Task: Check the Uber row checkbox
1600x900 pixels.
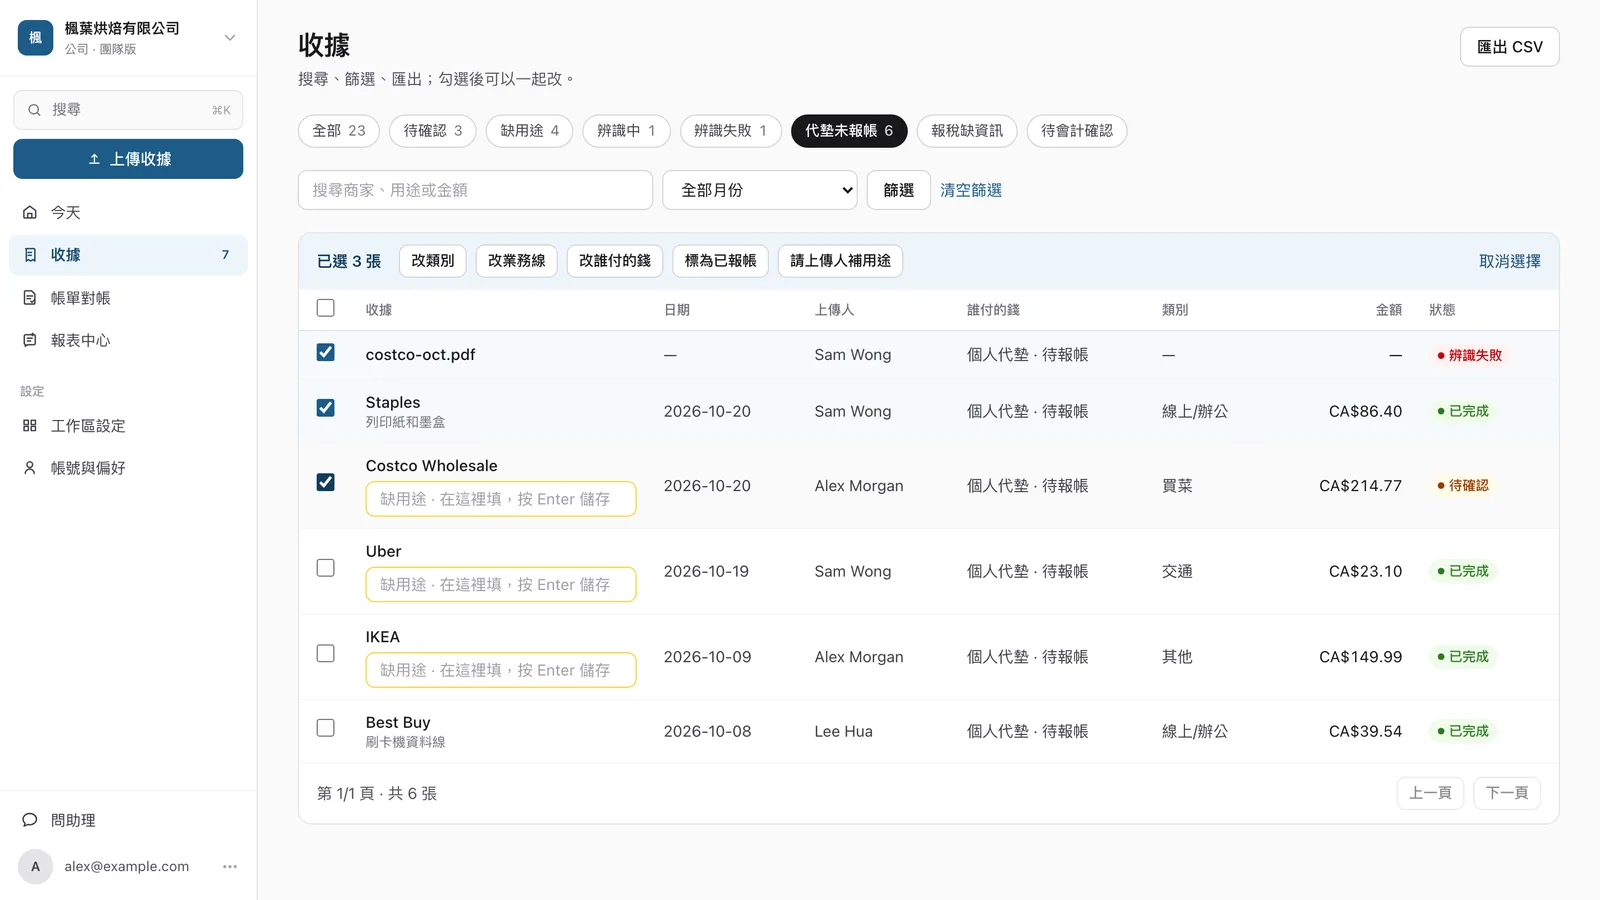Action: tap(325, 568)
